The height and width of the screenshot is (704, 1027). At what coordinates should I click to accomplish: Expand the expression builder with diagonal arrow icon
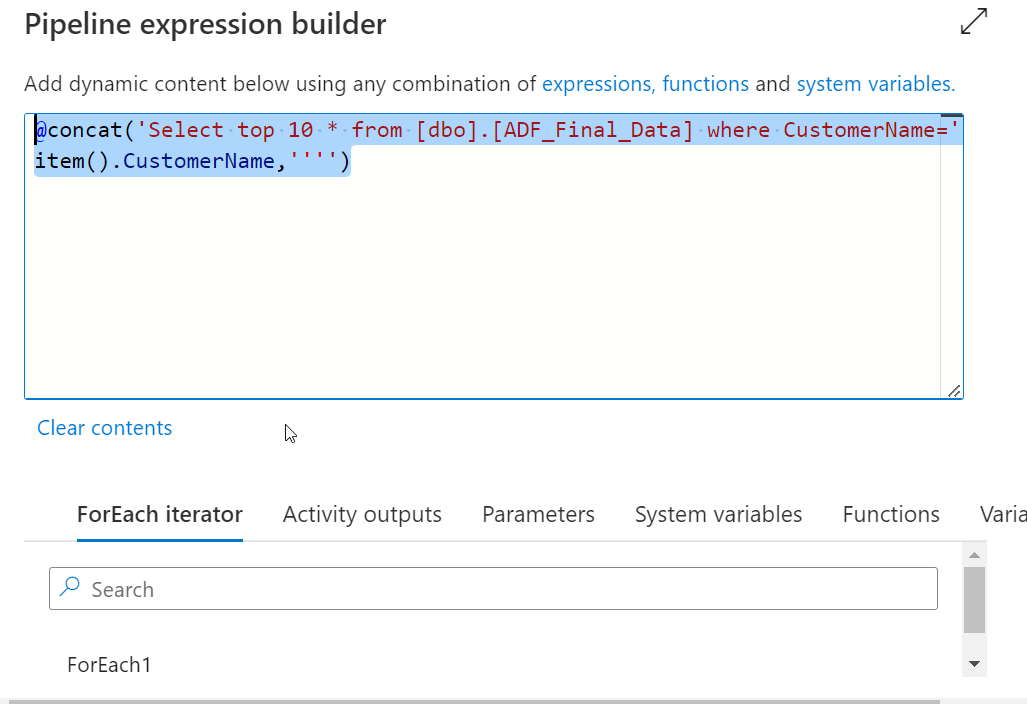[973, 21]
